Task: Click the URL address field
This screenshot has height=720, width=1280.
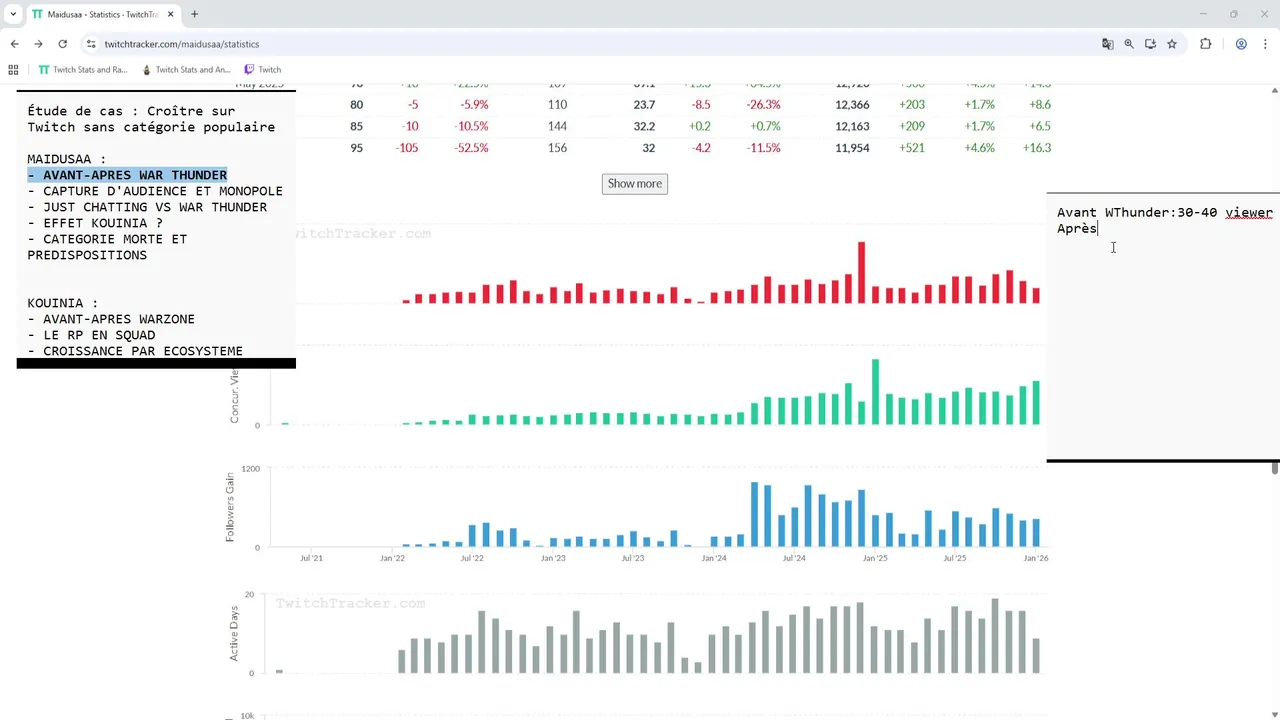Action: tap(590, 44)
